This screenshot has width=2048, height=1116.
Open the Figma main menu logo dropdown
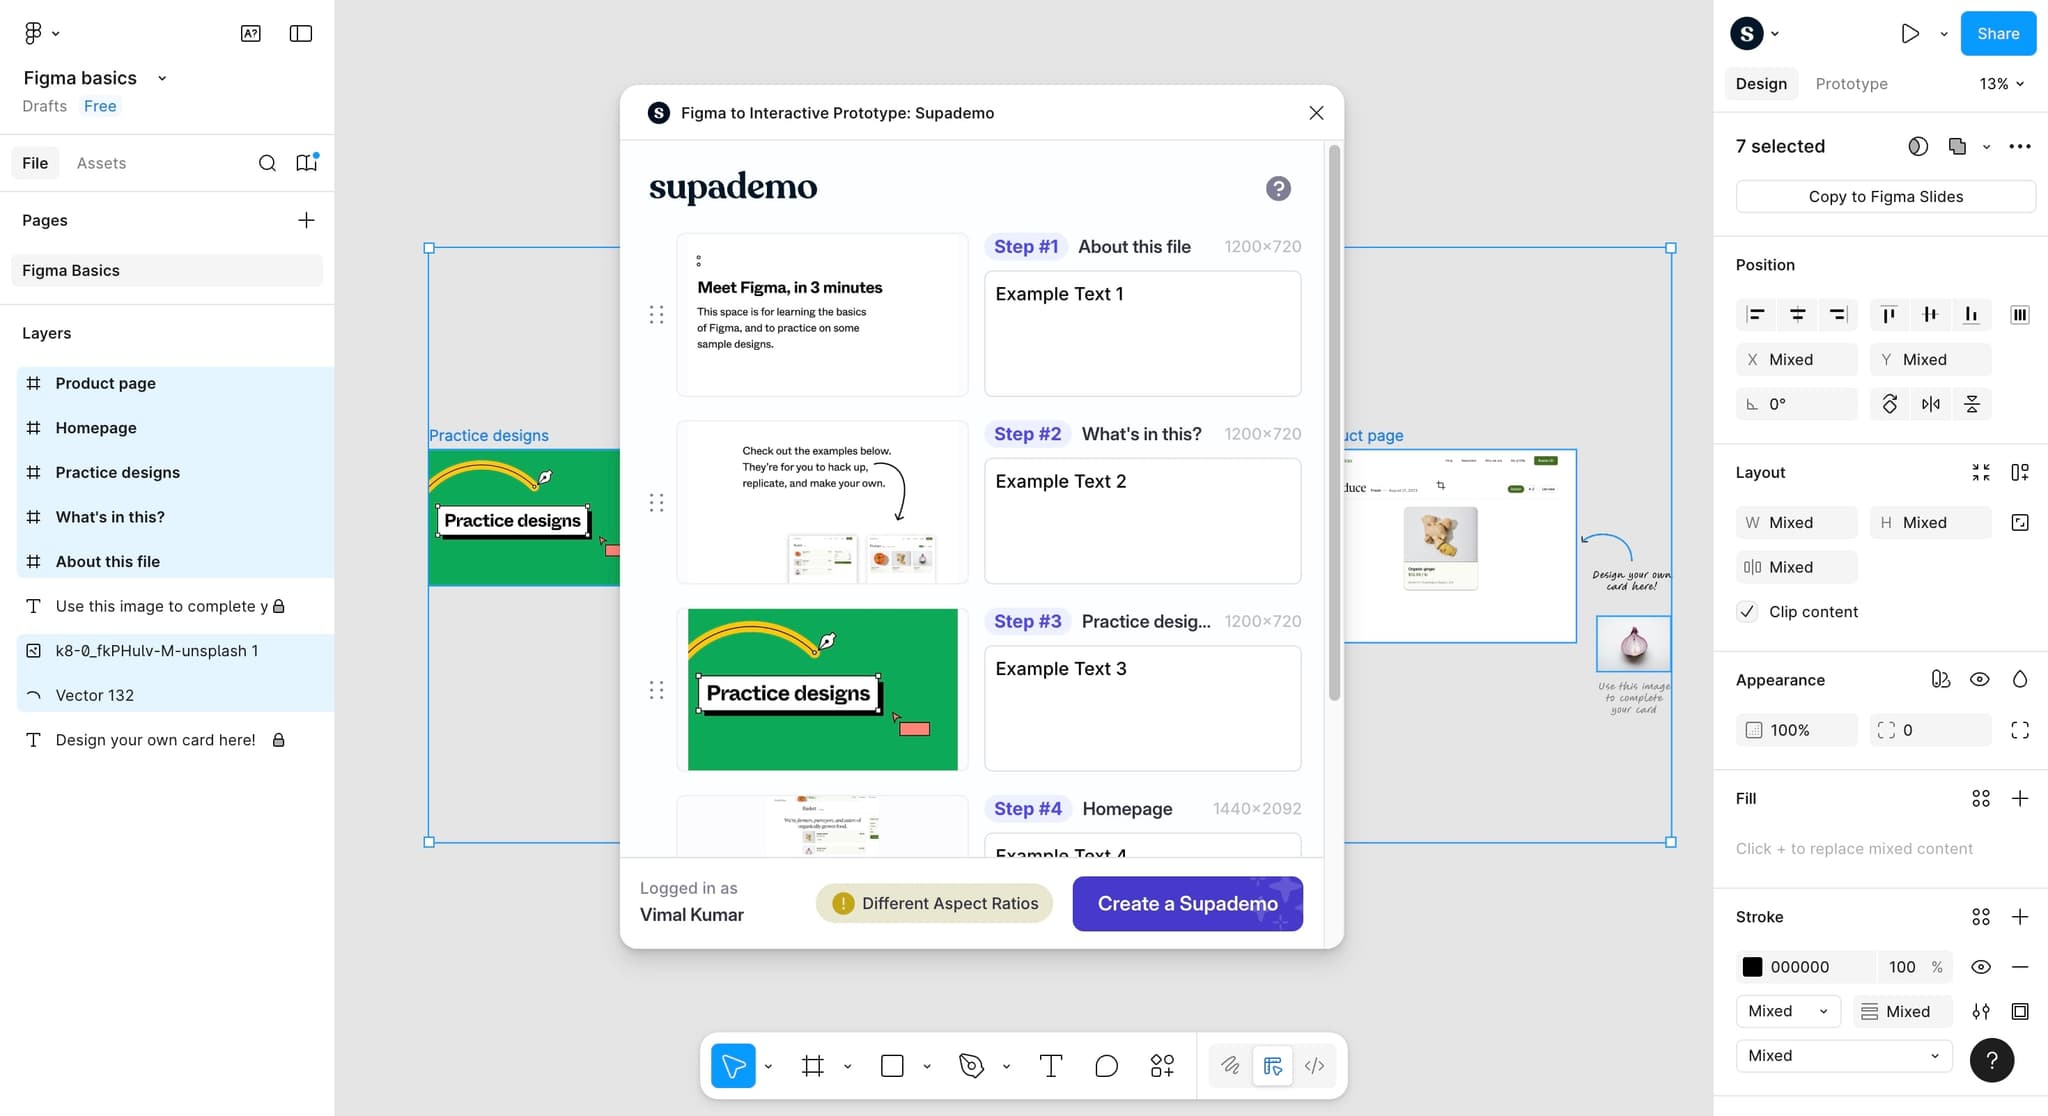(x=40, y=33)
